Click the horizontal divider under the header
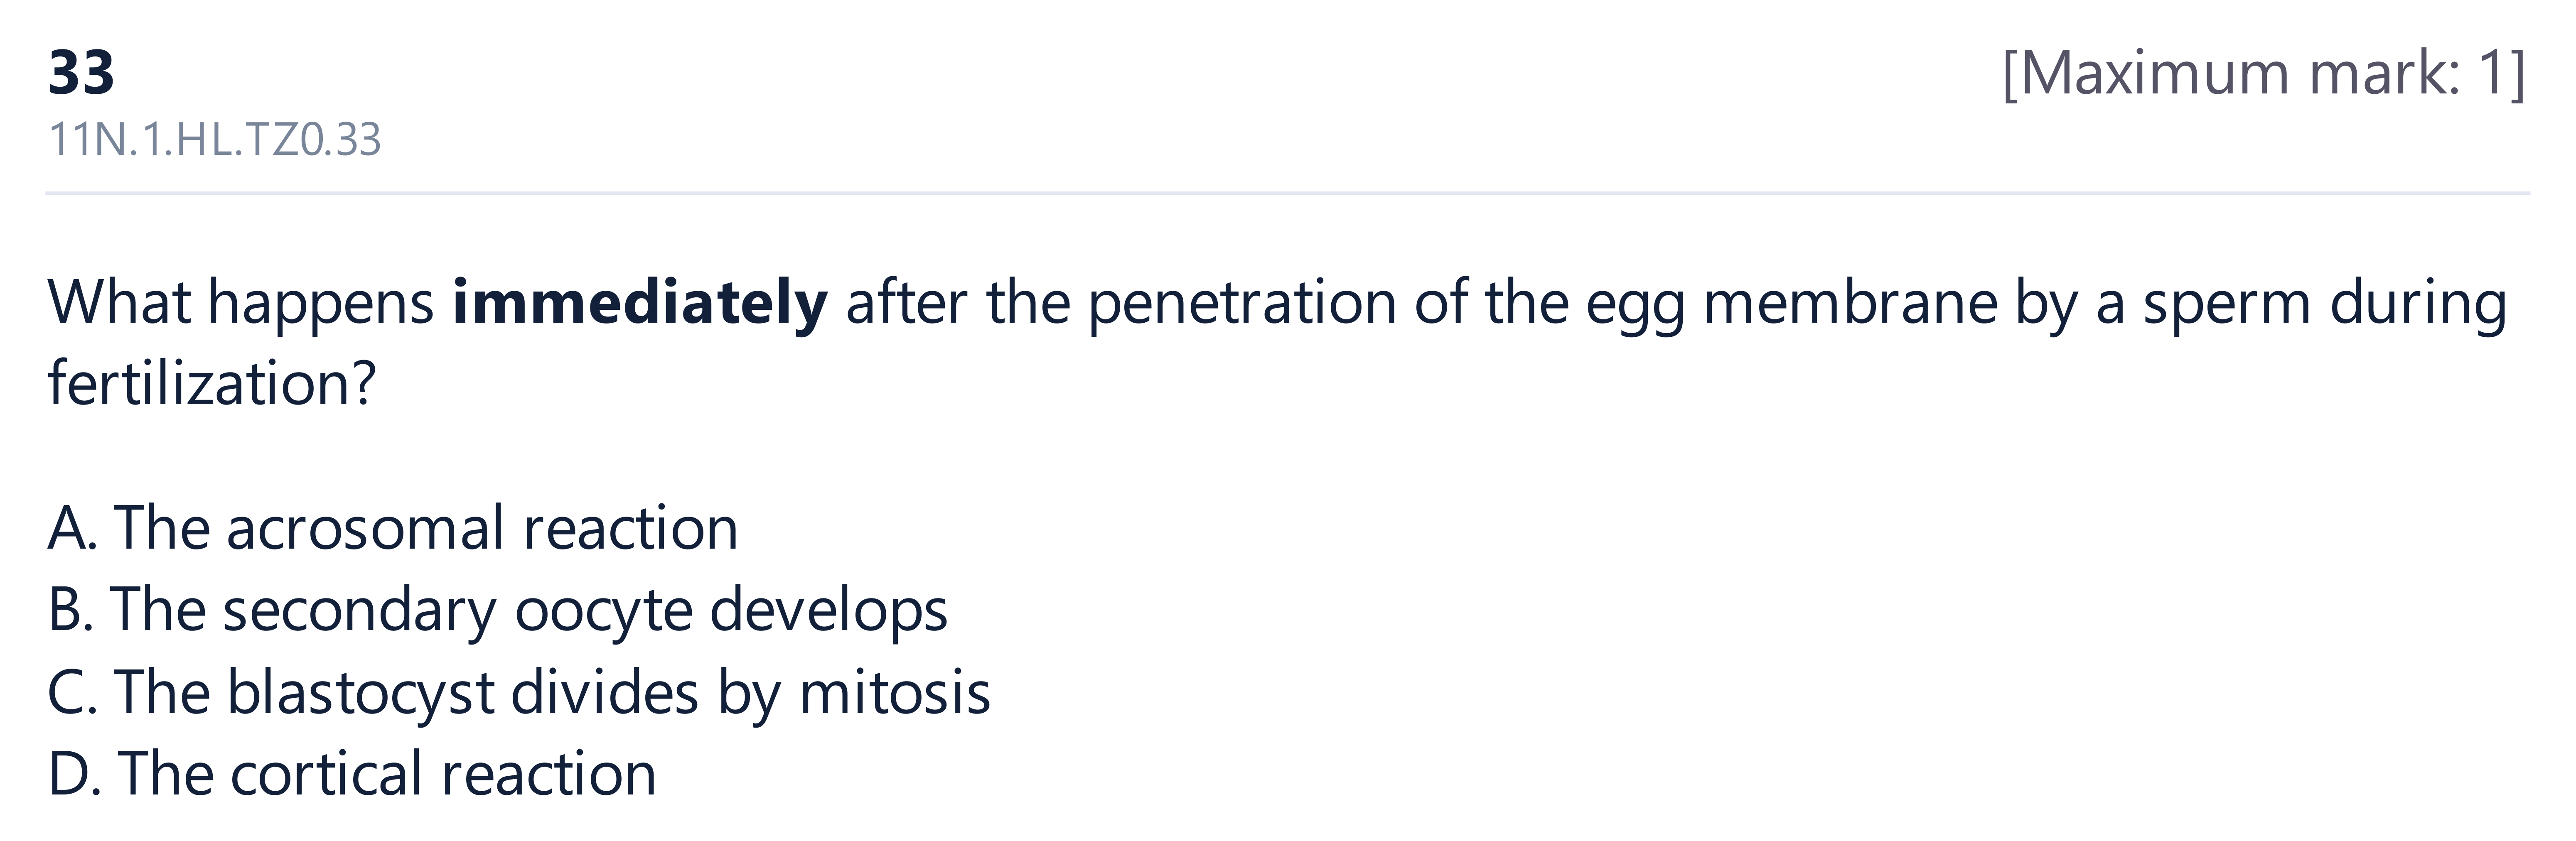Screen dimensions: 2576x841 [1288, 192]
